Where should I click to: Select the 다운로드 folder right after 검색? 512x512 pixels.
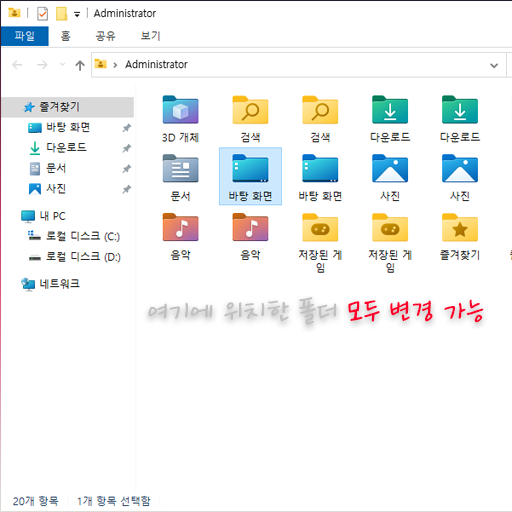click(x=390, y=119)
